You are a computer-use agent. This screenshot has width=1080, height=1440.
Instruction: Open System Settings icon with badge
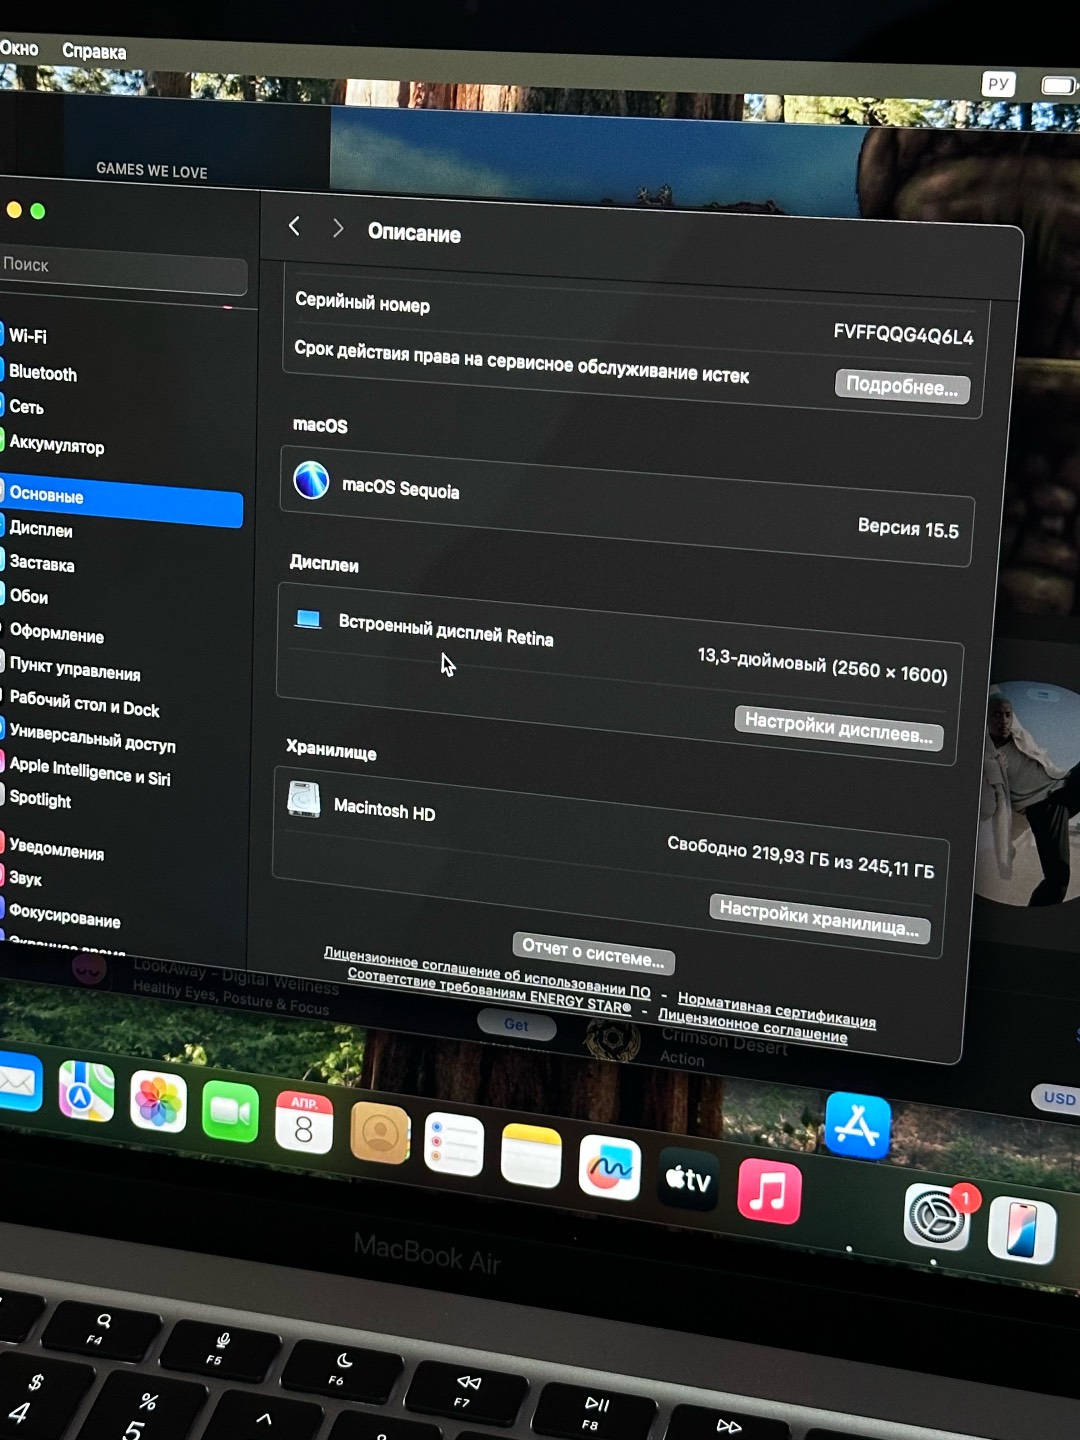pos(937,1217)
